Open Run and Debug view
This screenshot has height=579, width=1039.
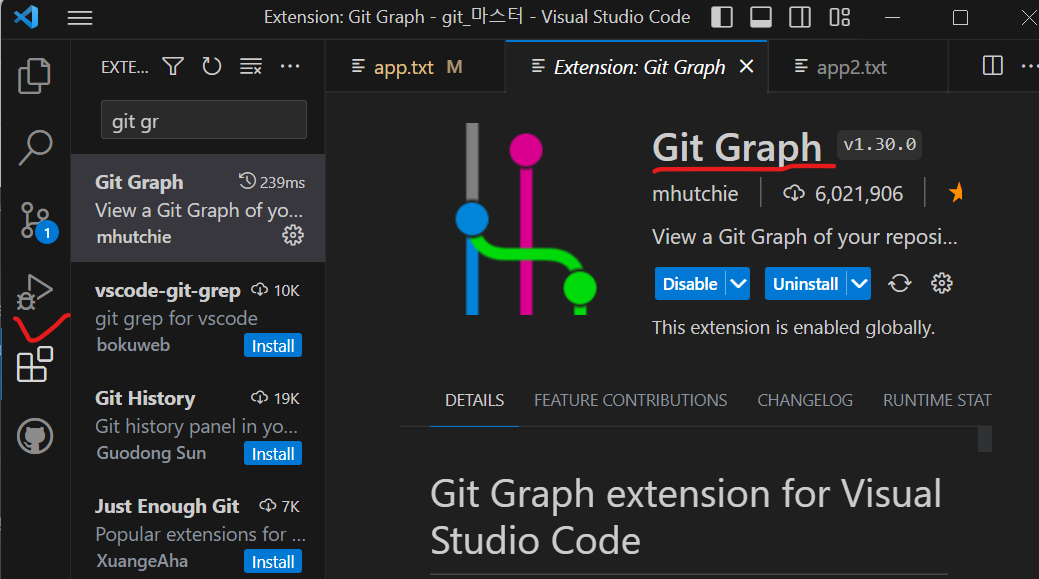click(x=34, y=292)
